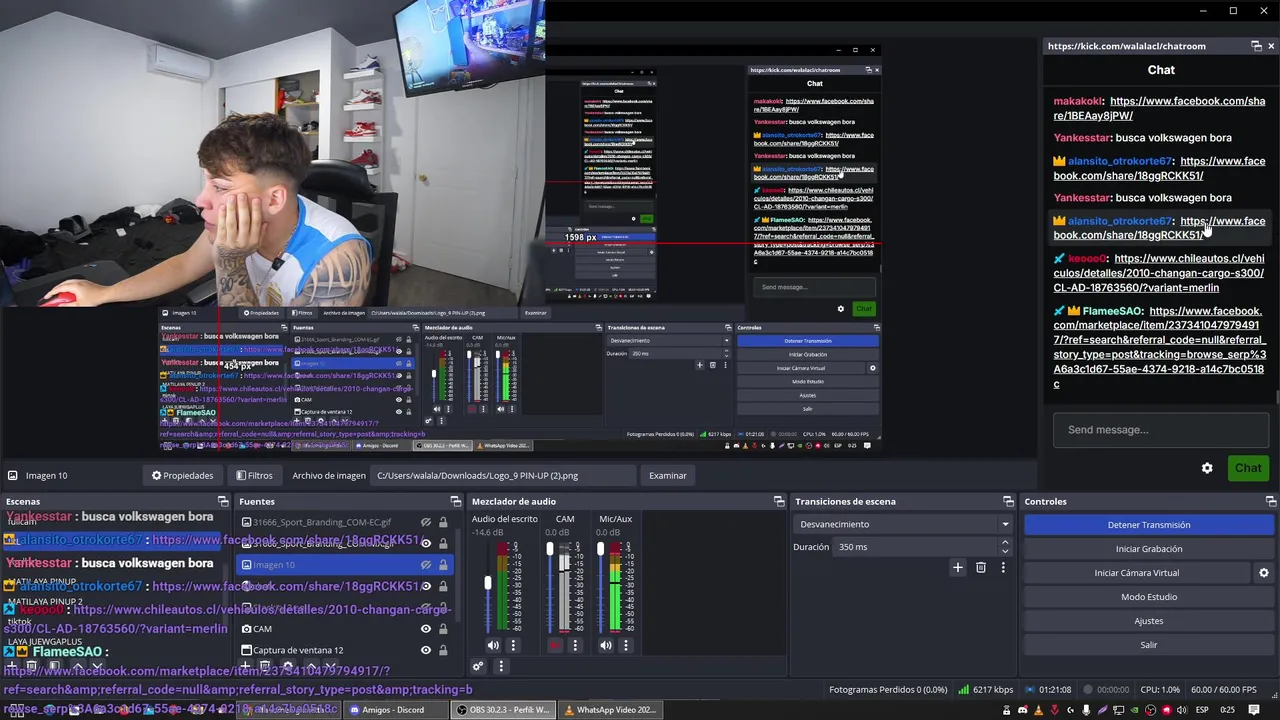Show hidden source 31666_Sport_Branding_COM-EC.gif
Screen dimensions: 1280x720
(426, 522)
